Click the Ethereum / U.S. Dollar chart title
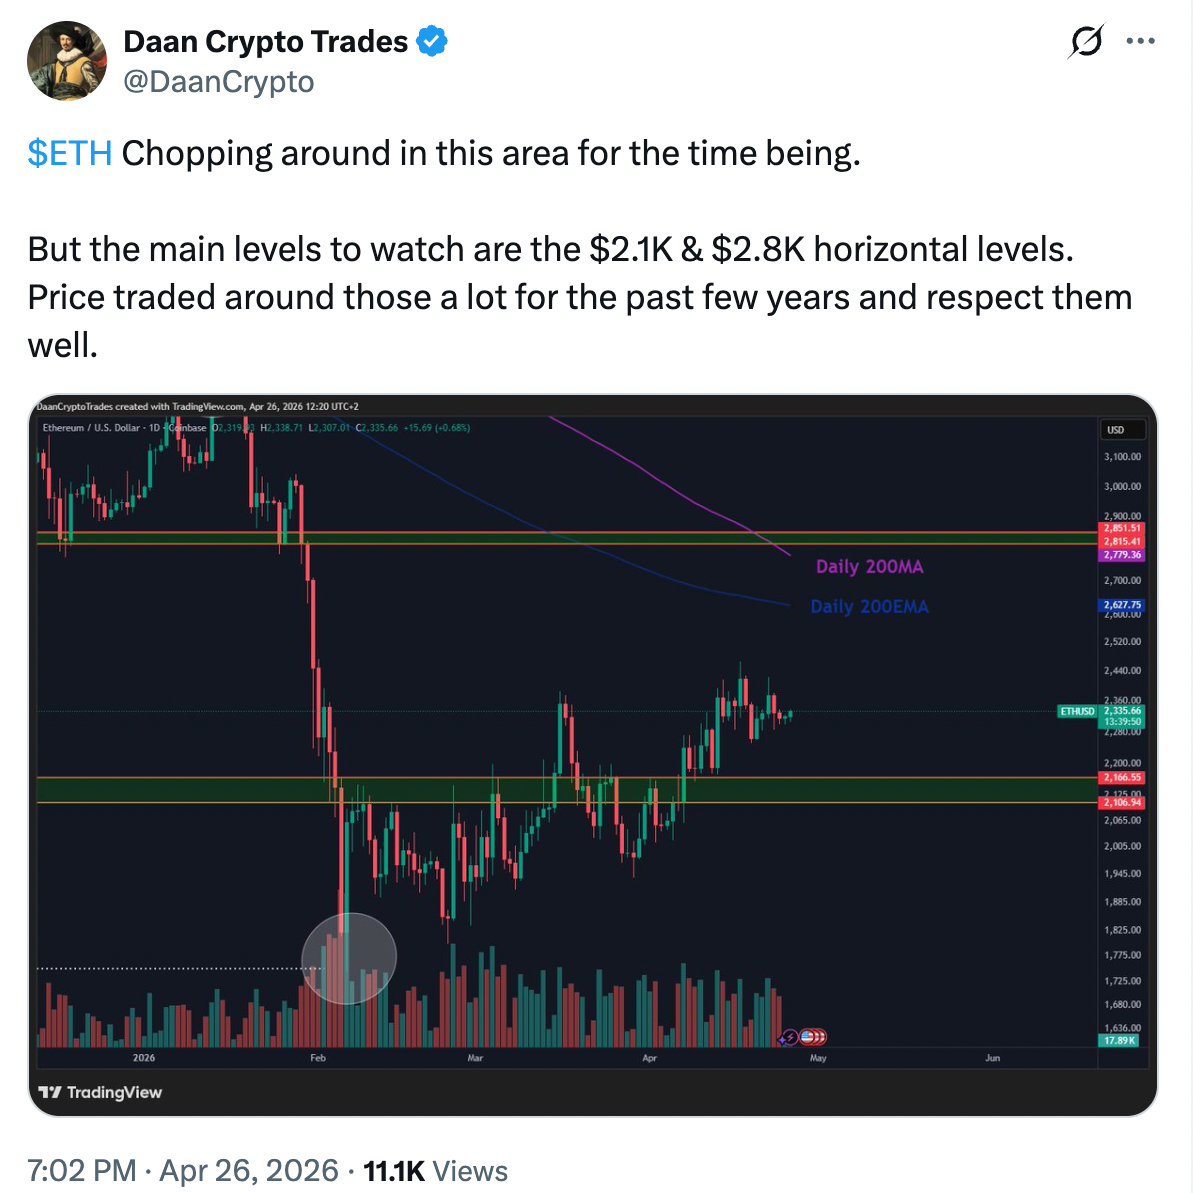This screenshot has width=1193, height=1193. coord(92,428)
